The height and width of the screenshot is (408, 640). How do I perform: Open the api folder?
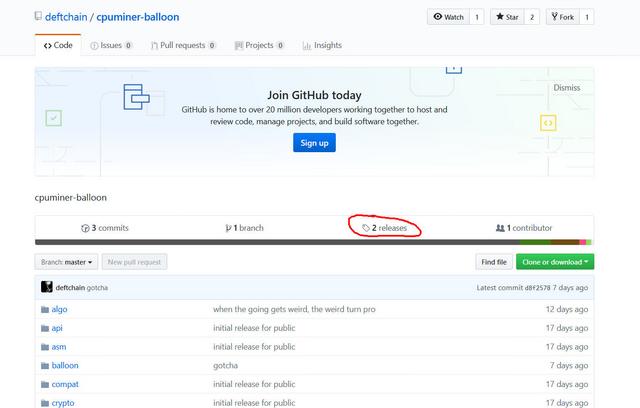click(57, 328)
